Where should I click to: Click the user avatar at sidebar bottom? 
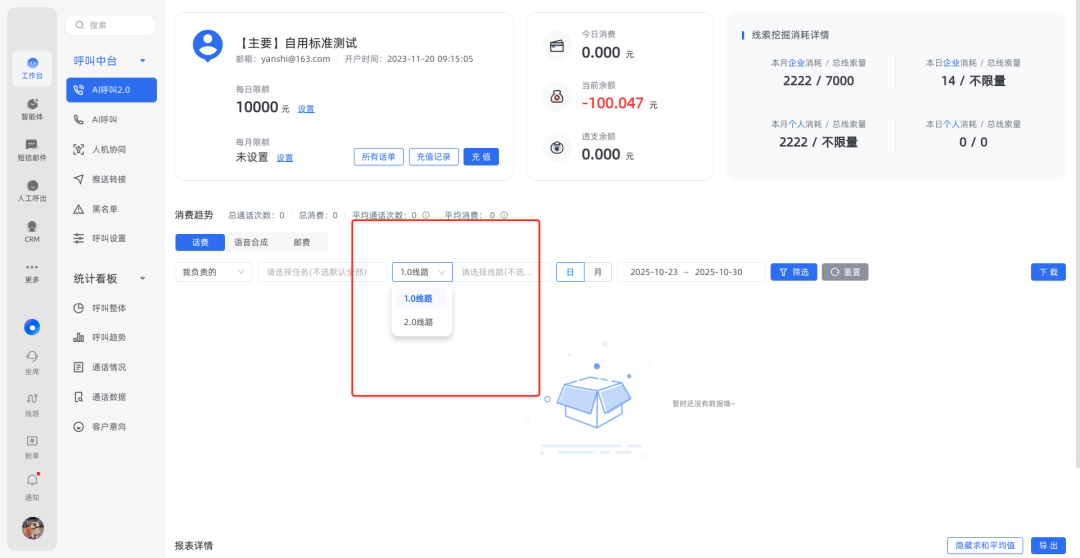tap(32, 528)
